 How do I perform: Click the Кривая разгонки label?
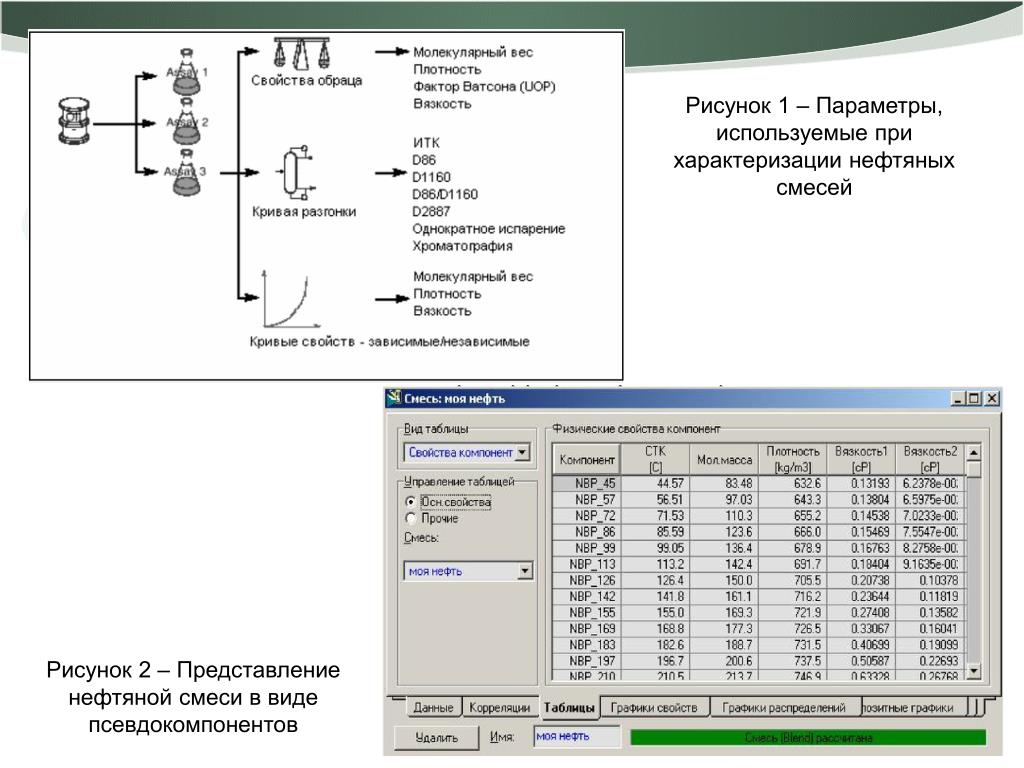tap(304, 212)
